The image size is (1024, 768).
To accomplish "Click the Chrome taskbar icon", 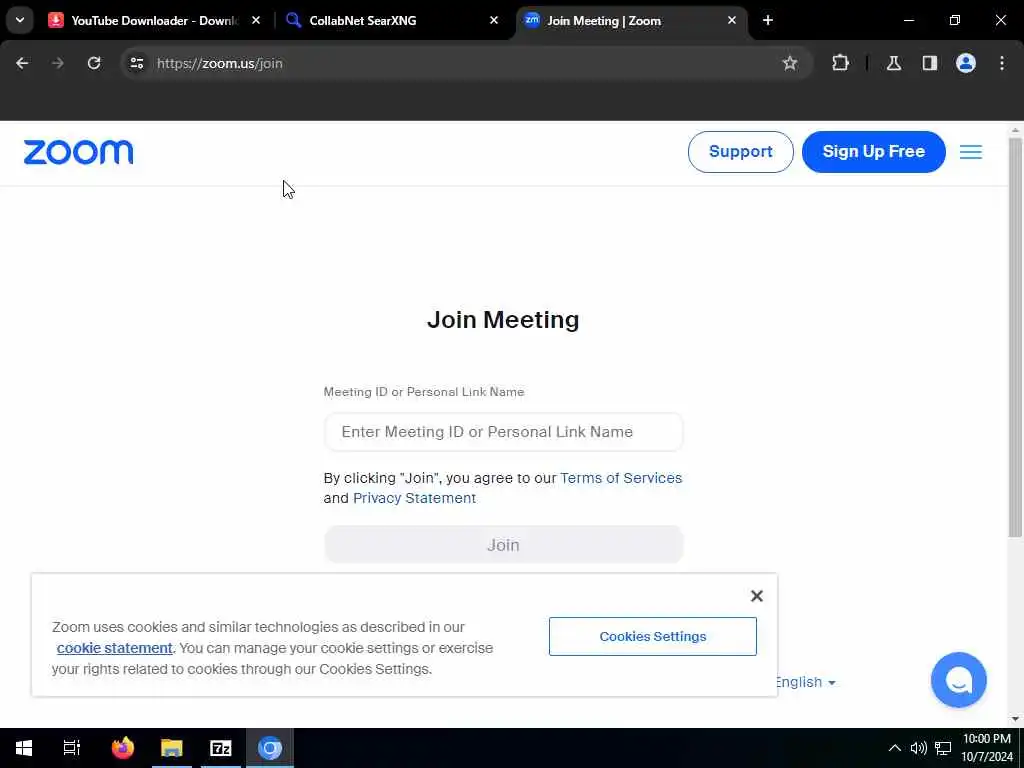I will 270,748.
